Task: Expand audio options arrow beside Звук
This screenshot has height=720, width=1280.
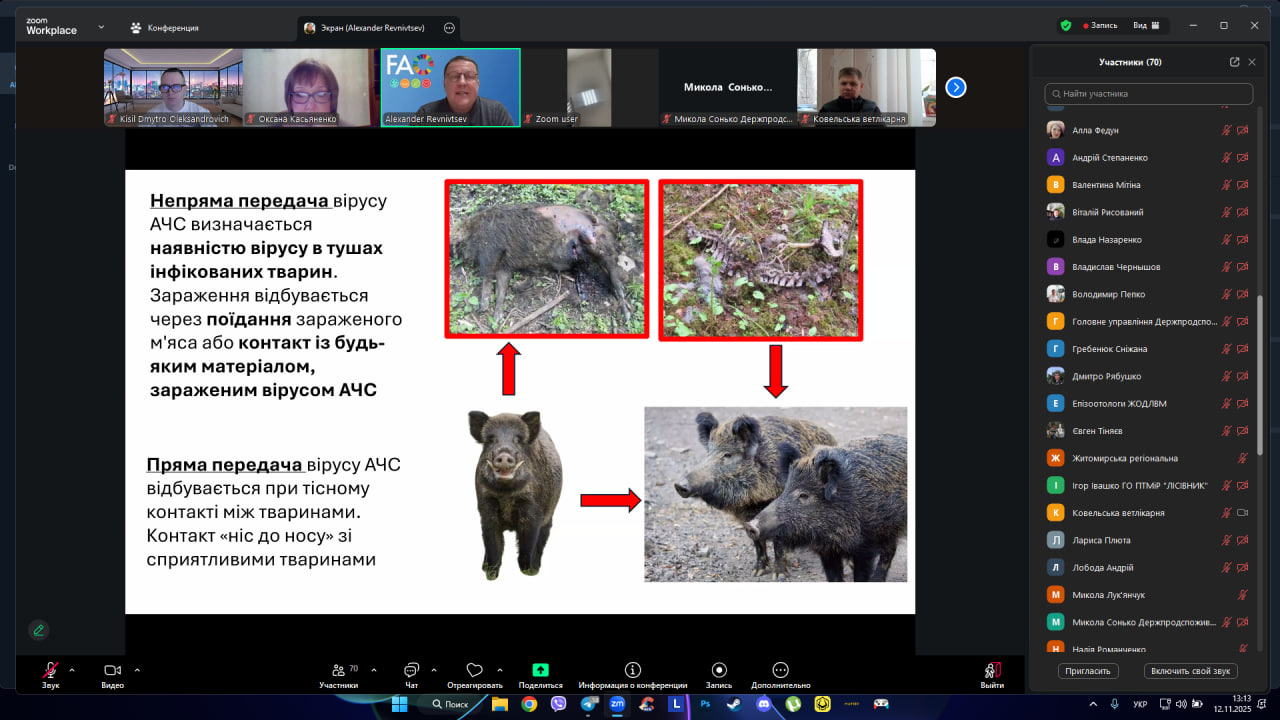Action: point(72,670)
